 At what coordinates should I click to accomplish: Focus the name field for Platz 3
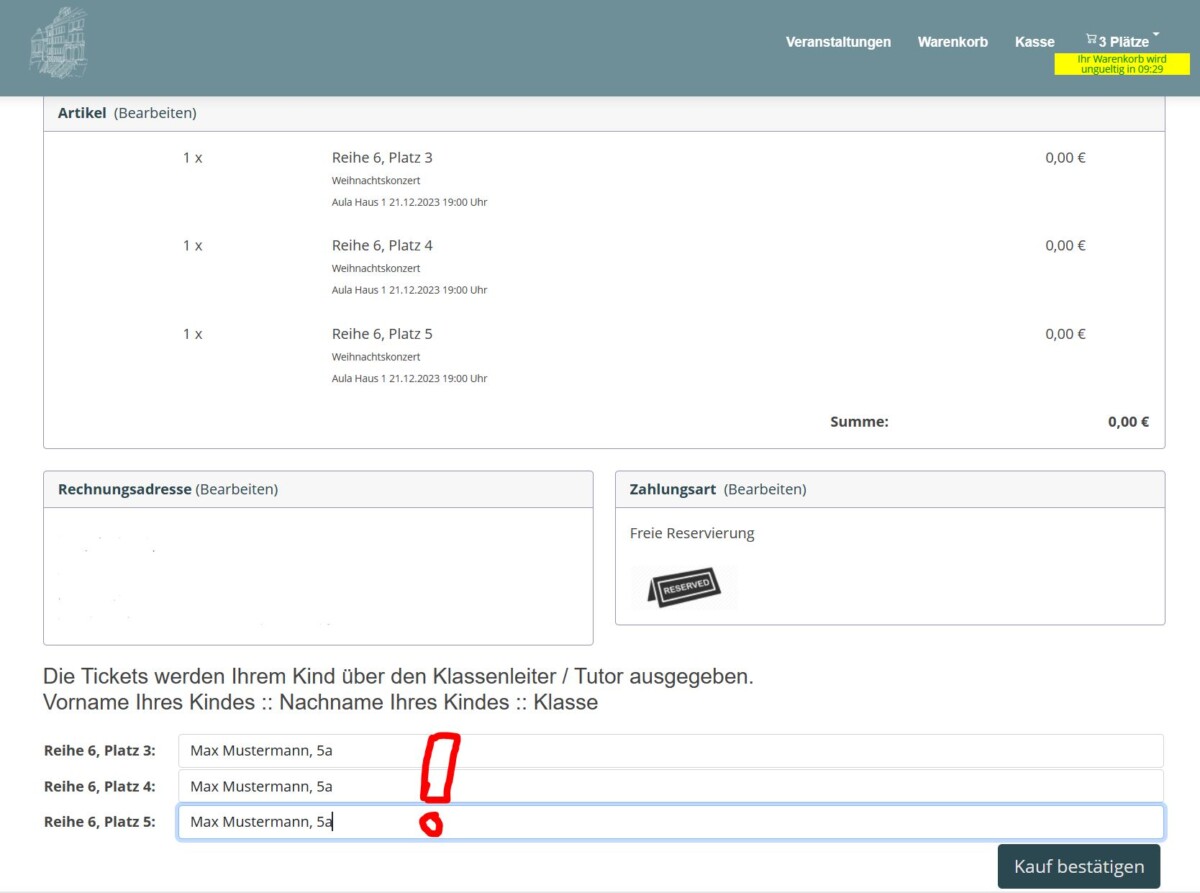(x=670, y=751)
